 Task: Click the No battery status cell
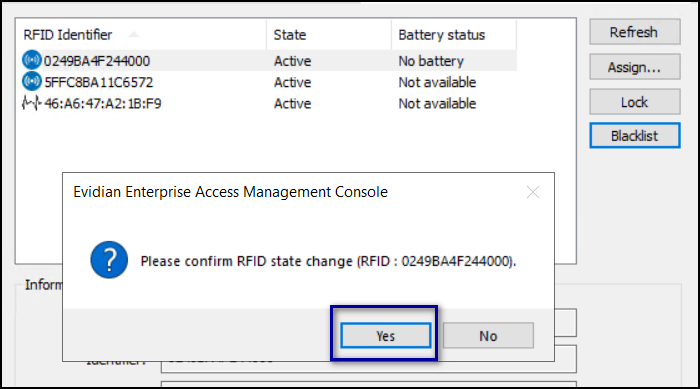pos(431,61)
